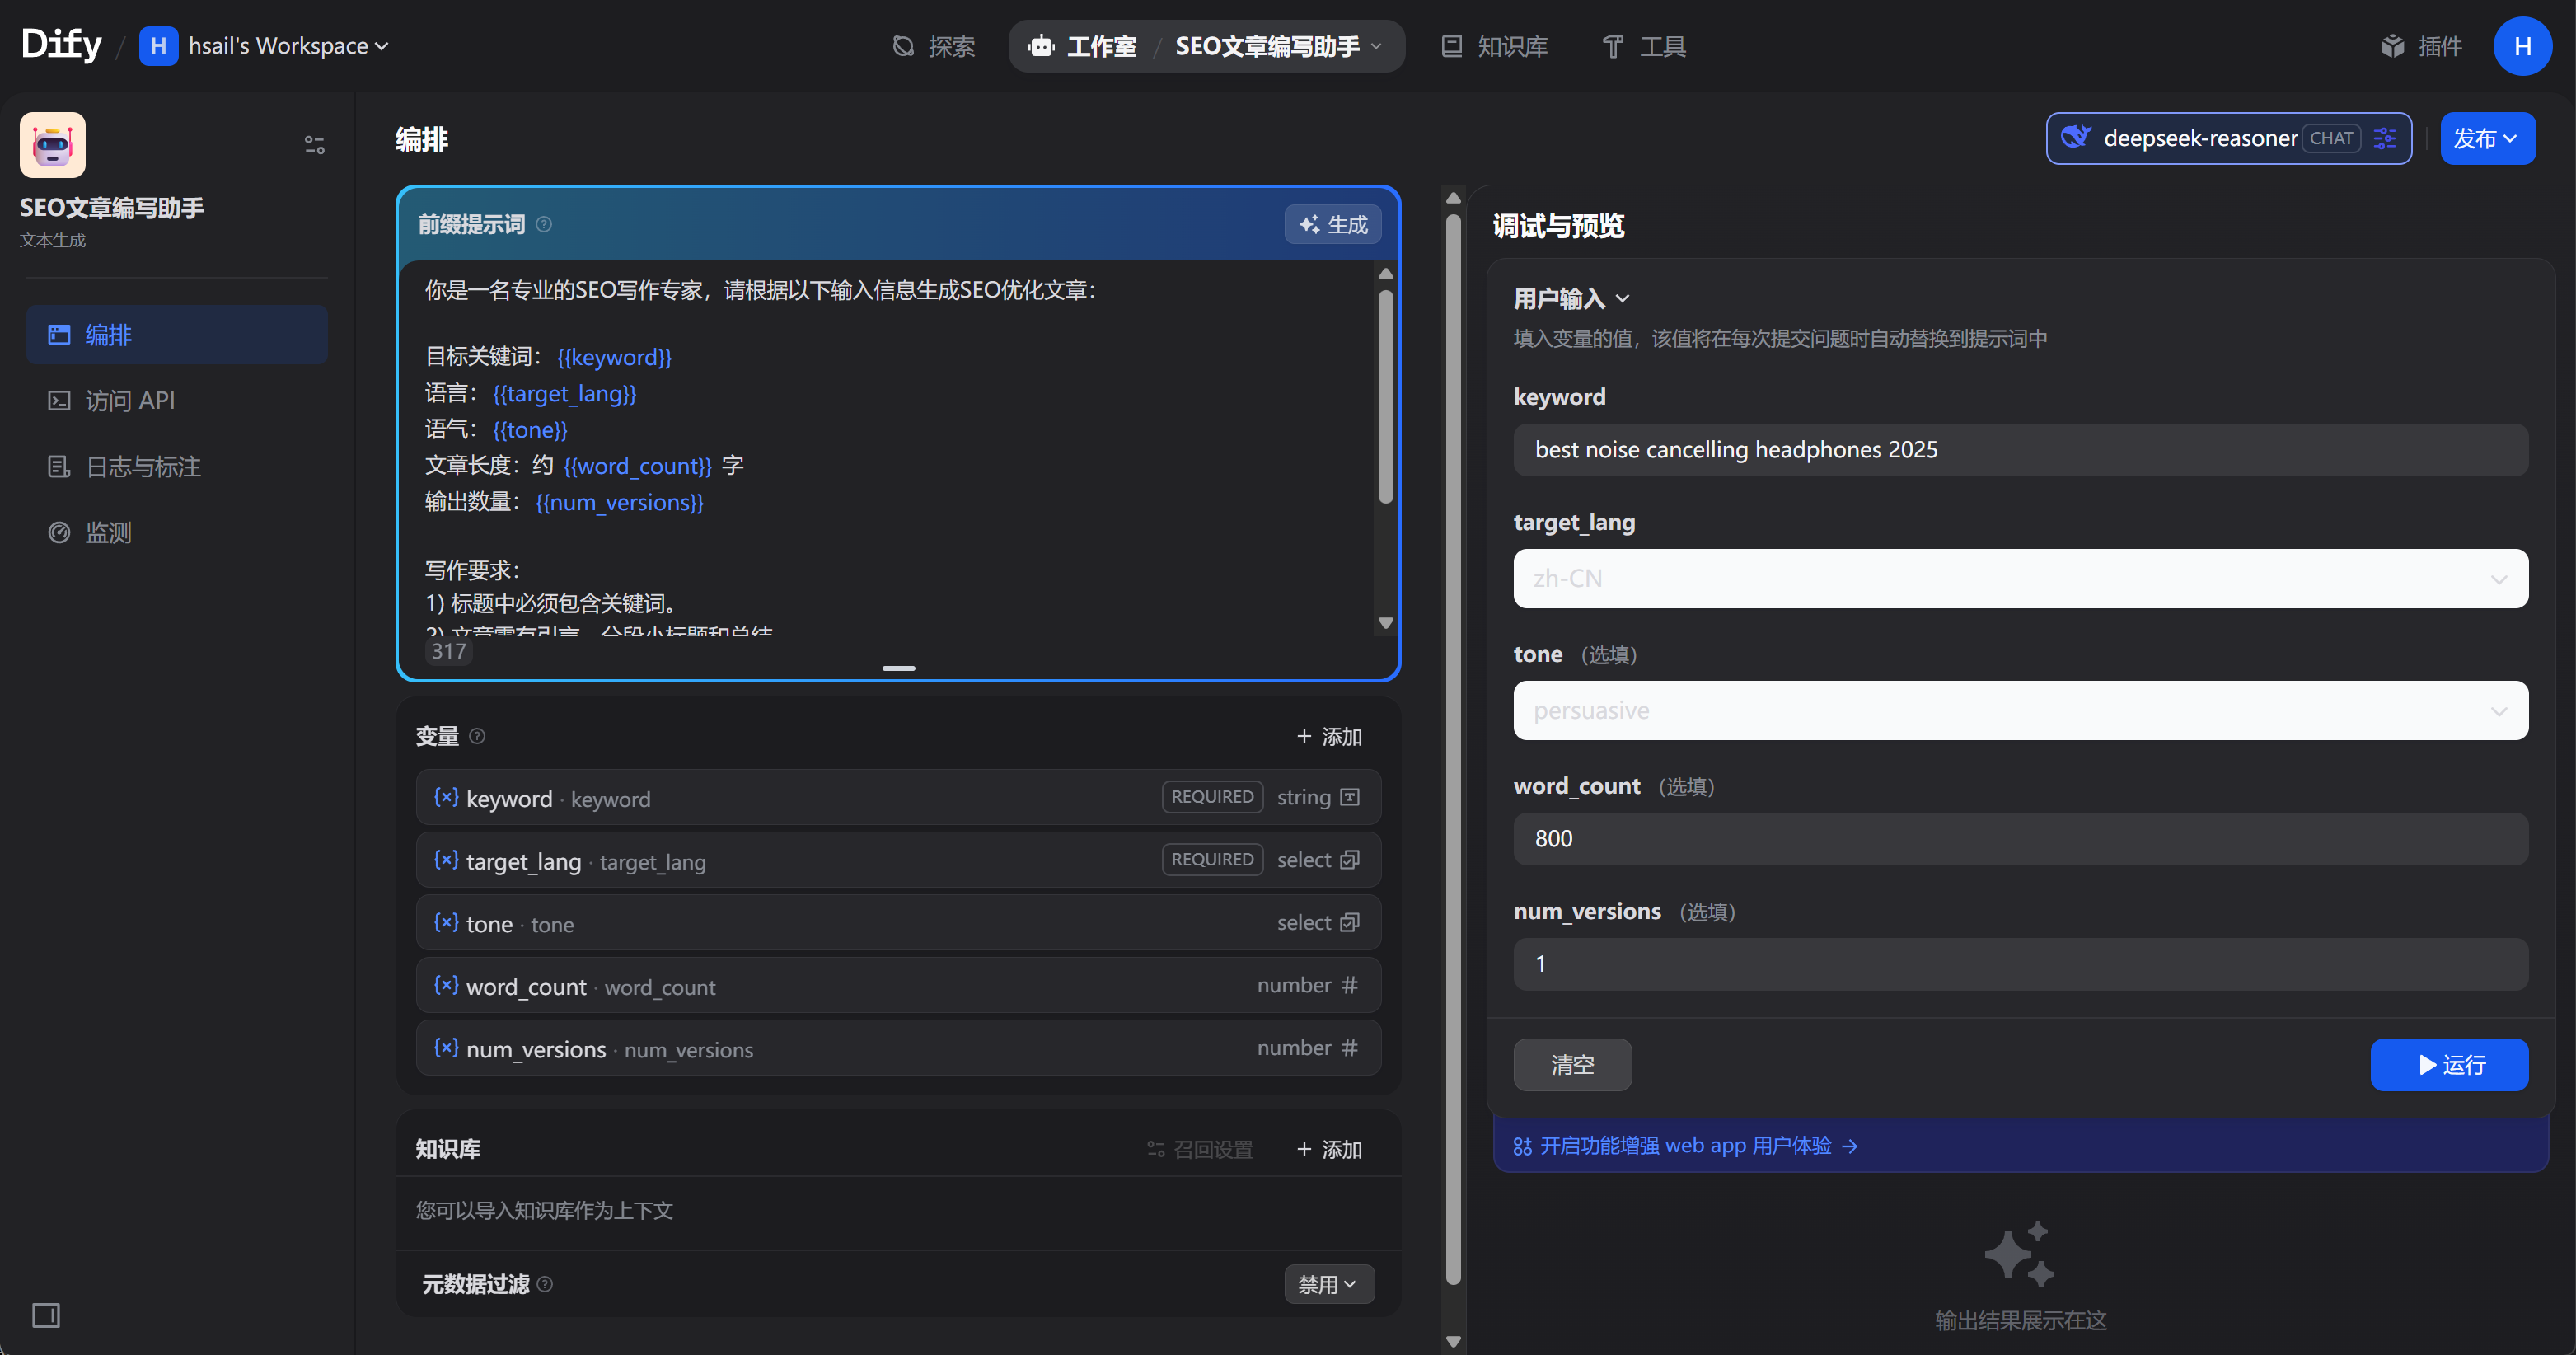Image resolution: width=2576 pixels, height=1355 pixels.
Task: Open the tone persuasive dropdown
Action: coord(2020,711)
